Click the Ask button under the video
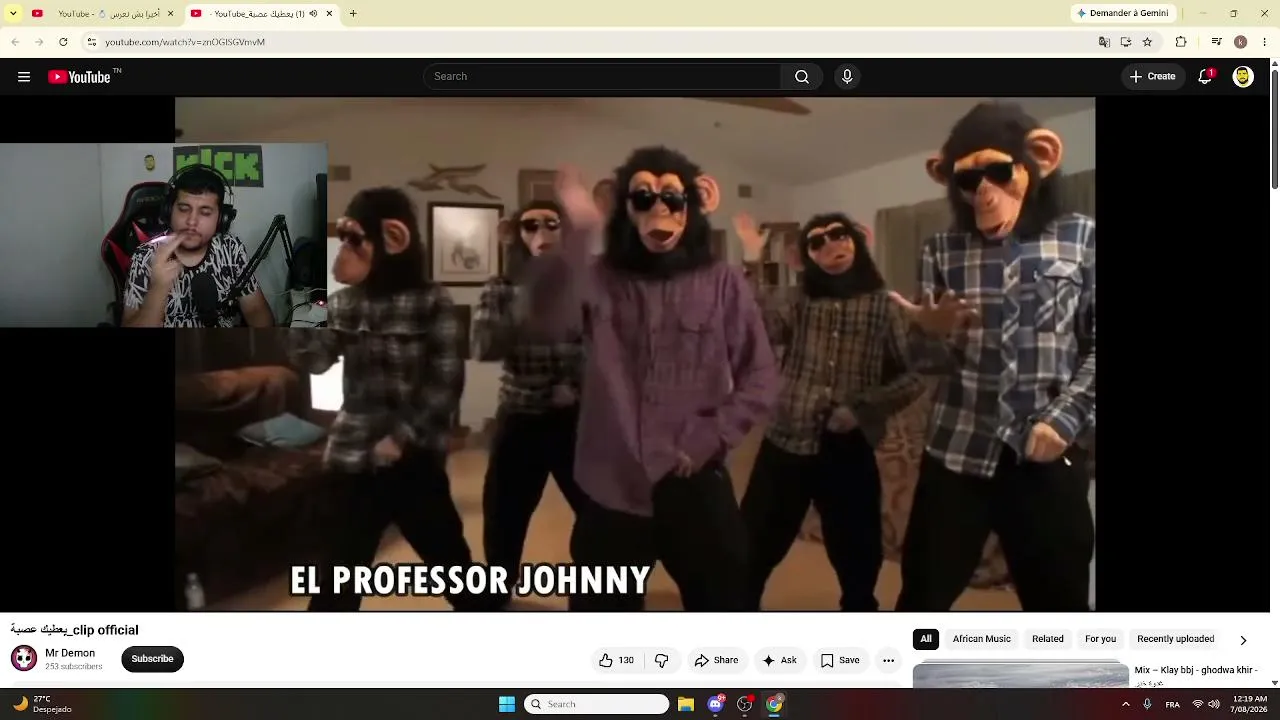 point(779,660)
